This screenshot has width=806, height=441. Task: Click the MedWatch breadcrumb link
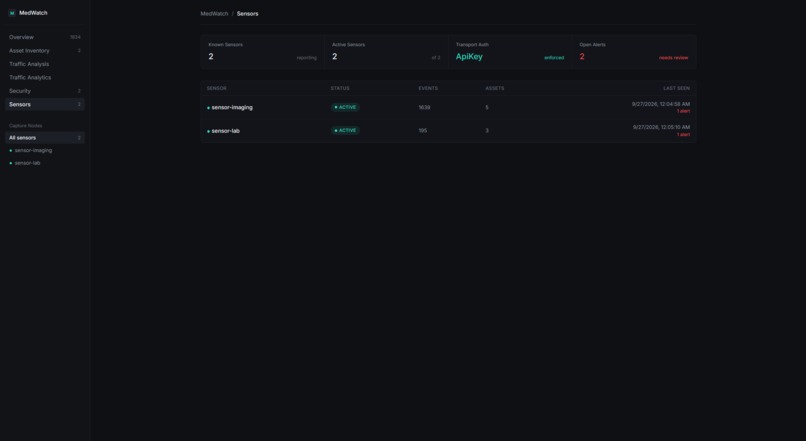(214, 14)
